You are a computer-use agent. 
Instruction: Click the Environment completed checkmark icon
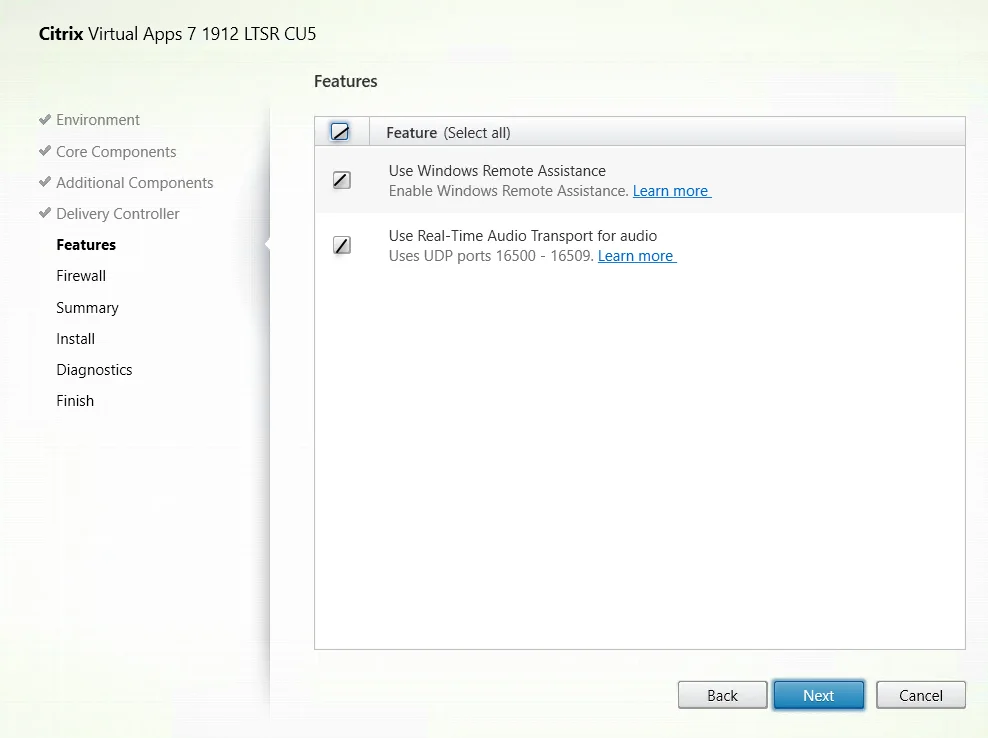[45, 119]
